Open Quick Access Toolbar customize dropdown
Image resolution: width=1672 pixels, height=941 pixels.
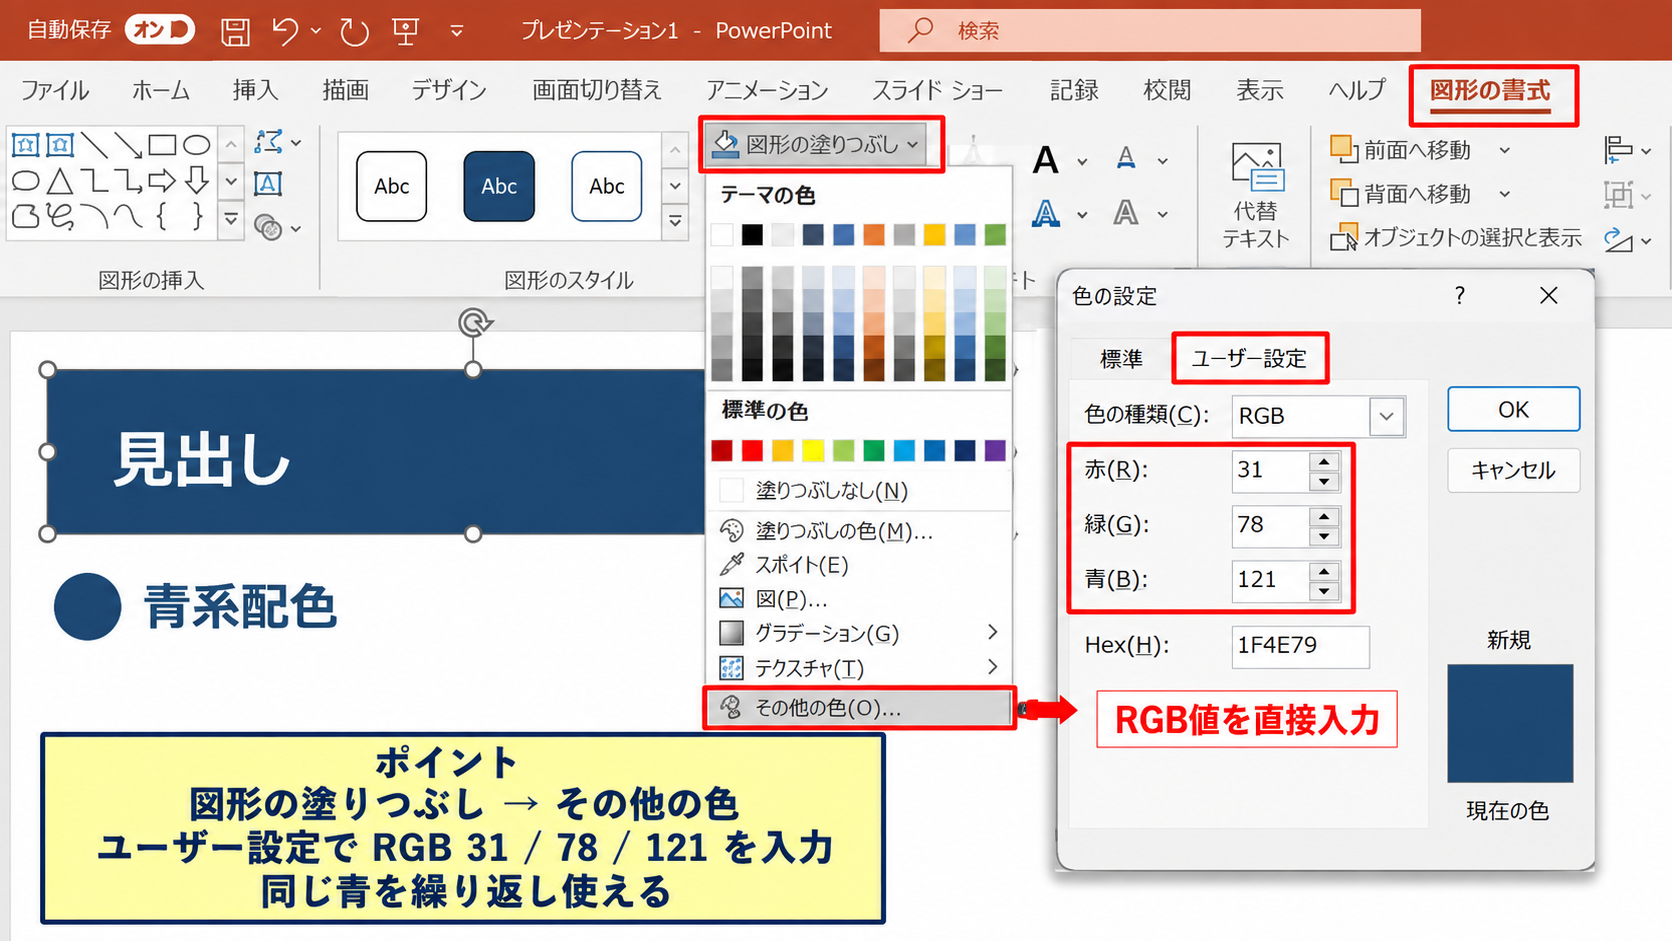click(x=457, y=31)
